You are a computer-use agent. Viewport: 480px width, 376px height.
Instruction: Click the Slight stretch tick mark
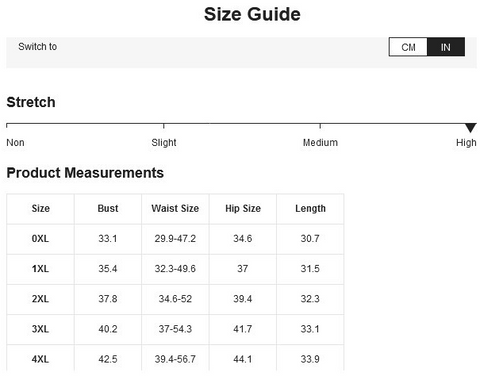pos(164,126)
